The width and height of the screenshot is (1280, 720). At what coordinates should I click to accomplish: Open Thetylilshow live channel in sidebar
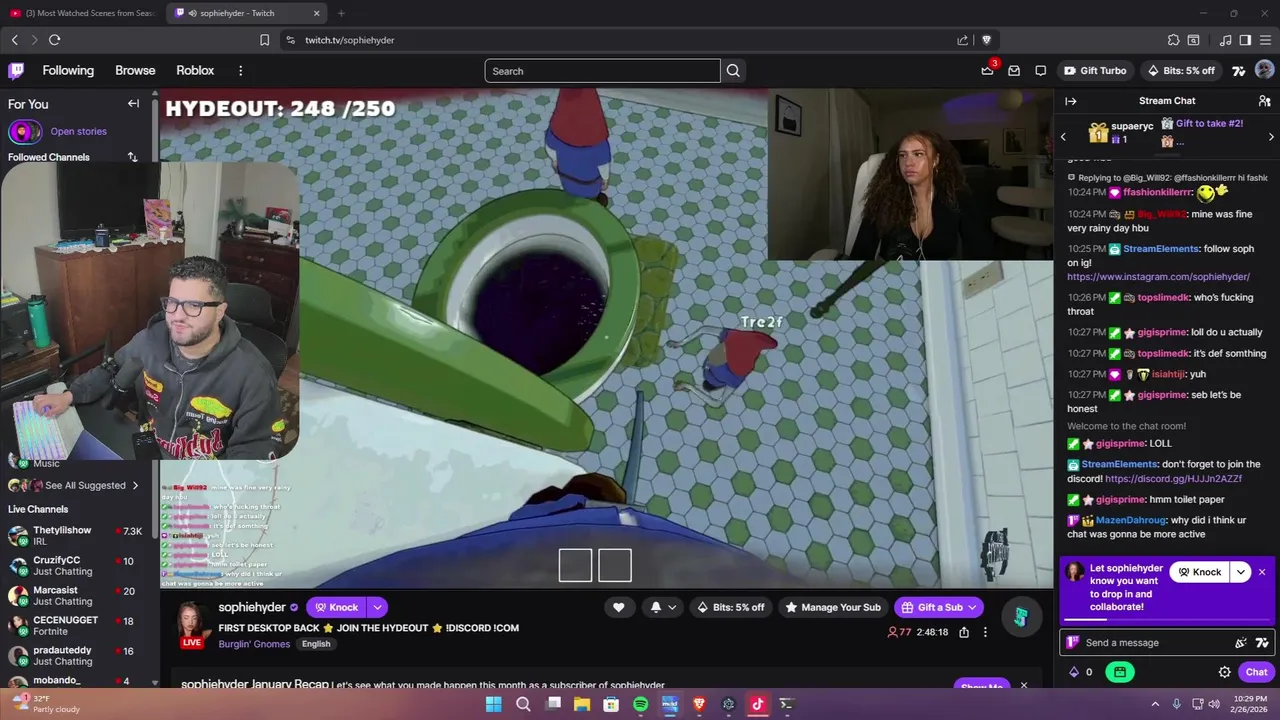pyautogui.click(x=75, y=536)
